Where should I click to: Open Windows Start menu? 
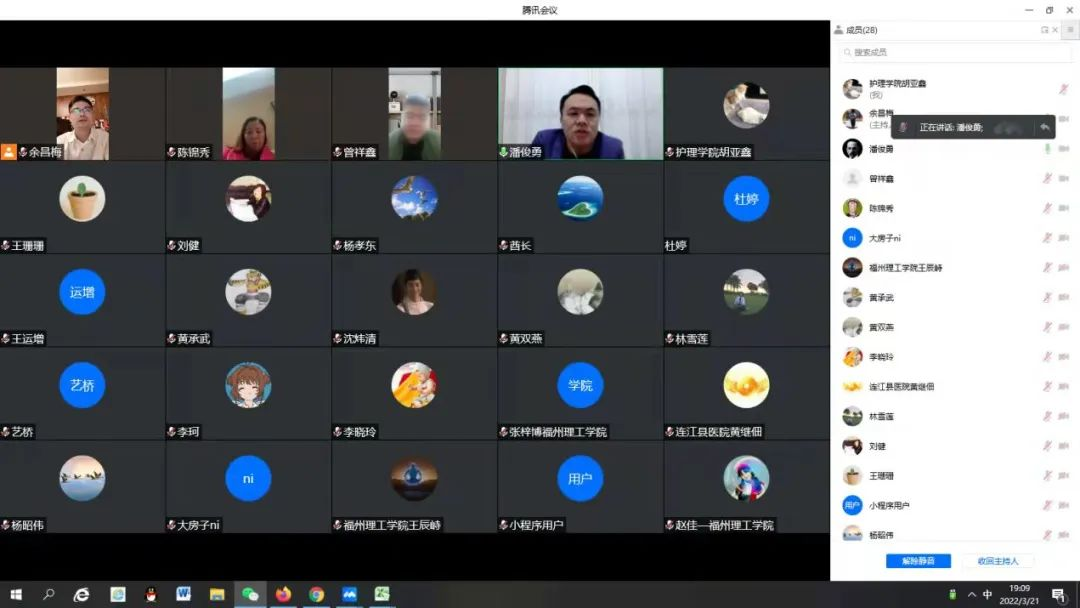pos(16,594)
